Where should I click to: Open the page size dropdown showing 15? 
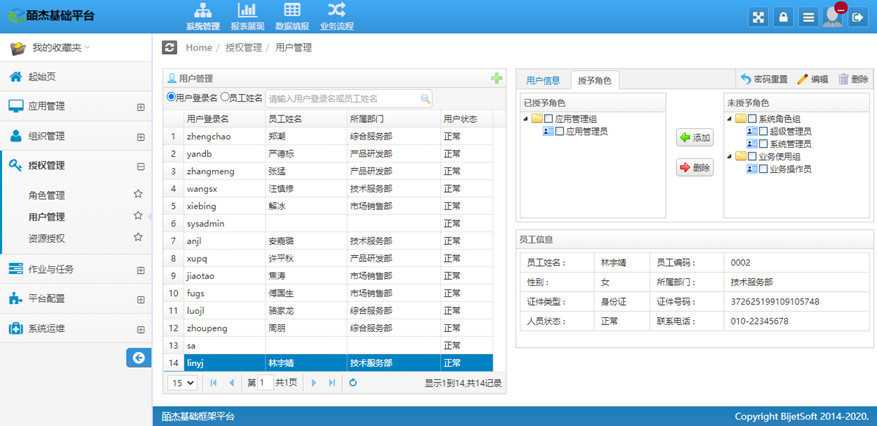pos(182,383)
